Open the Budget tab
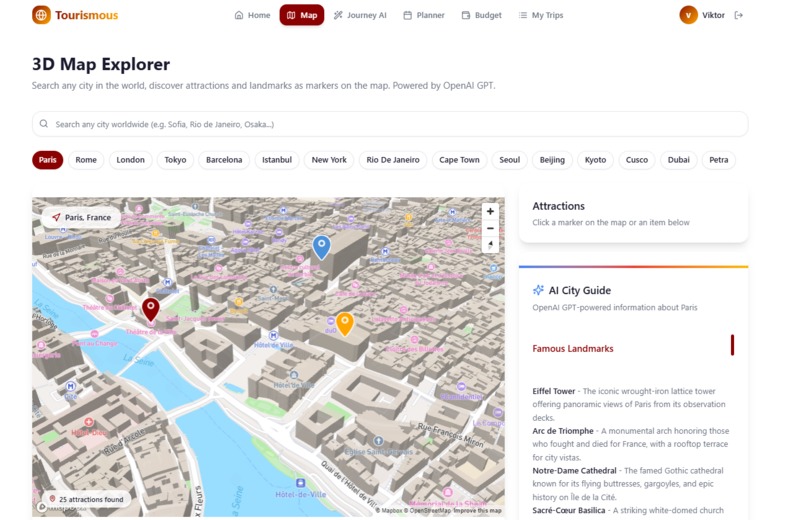 (x=482, y=15)
